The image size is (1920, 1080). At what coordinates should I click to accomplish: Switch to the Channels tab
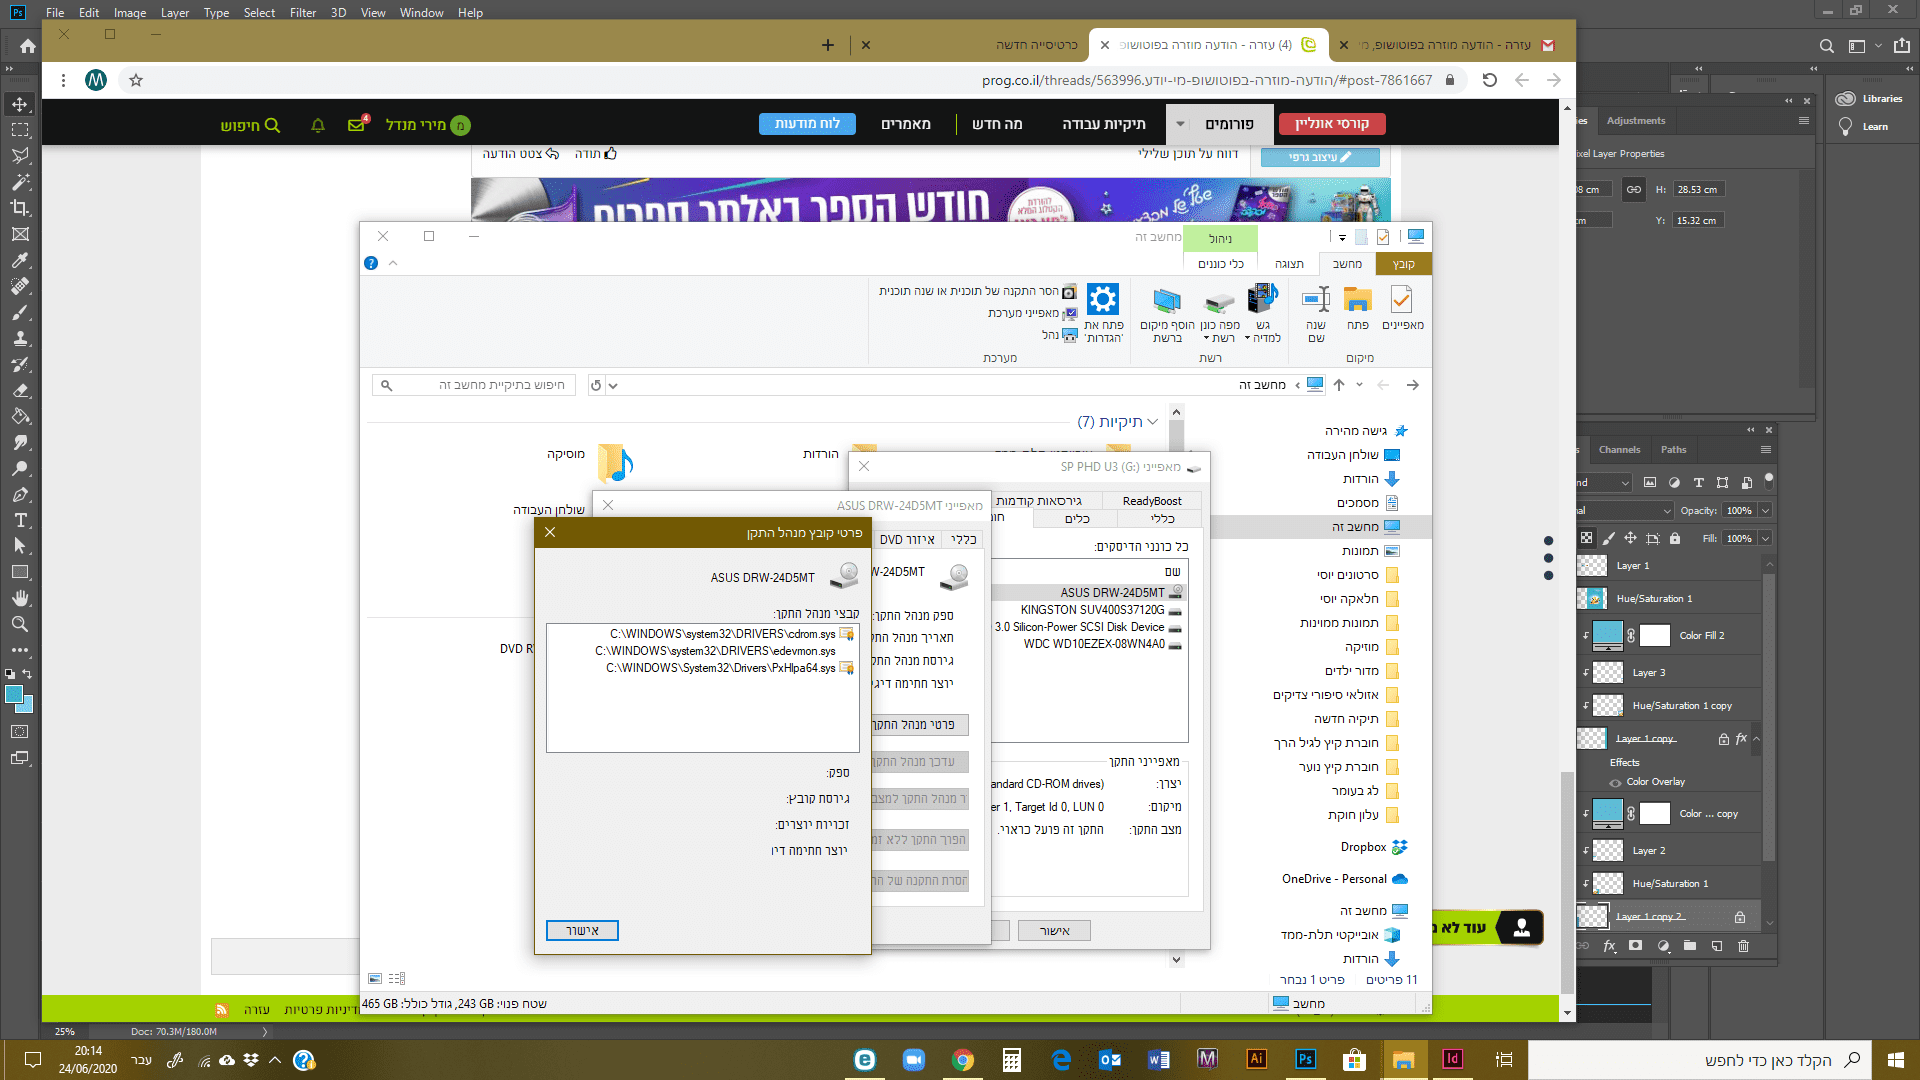pyautogui.click(x=1619, y=450)
